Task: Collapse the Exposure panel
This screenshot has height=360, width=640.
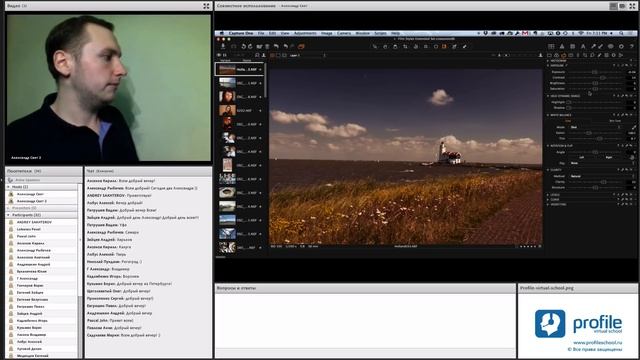Action: (x=548, y=65)
